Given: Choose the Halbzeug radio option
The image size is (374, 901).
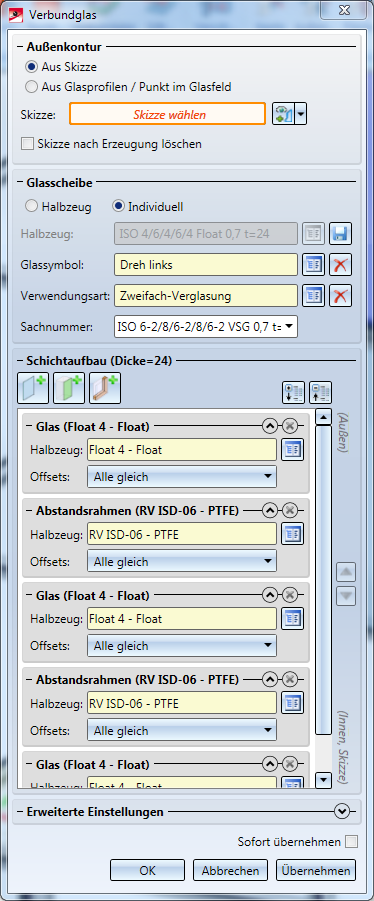Looking at the screenshot, I should pos(59,206).
